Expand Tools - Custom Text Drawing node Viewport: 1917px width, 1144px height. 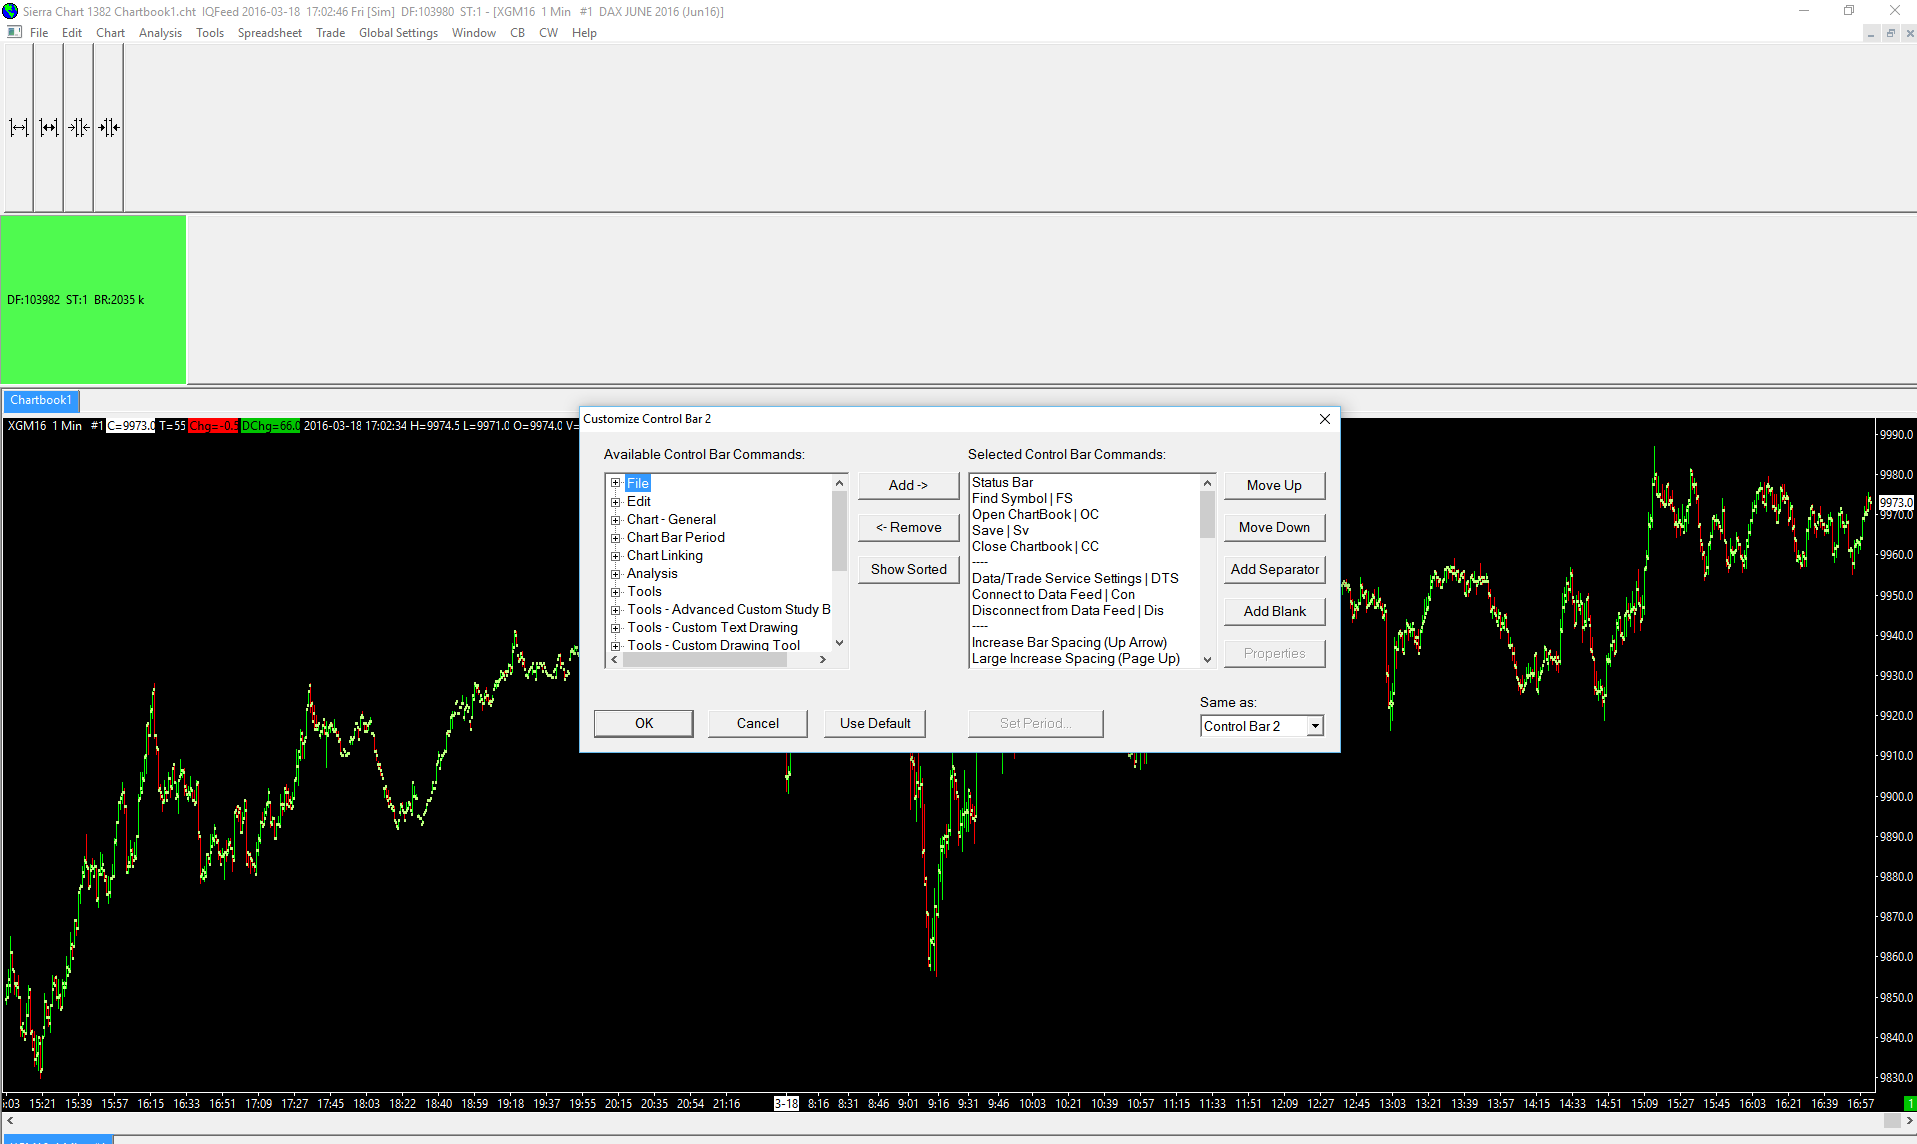pos(616,627)
